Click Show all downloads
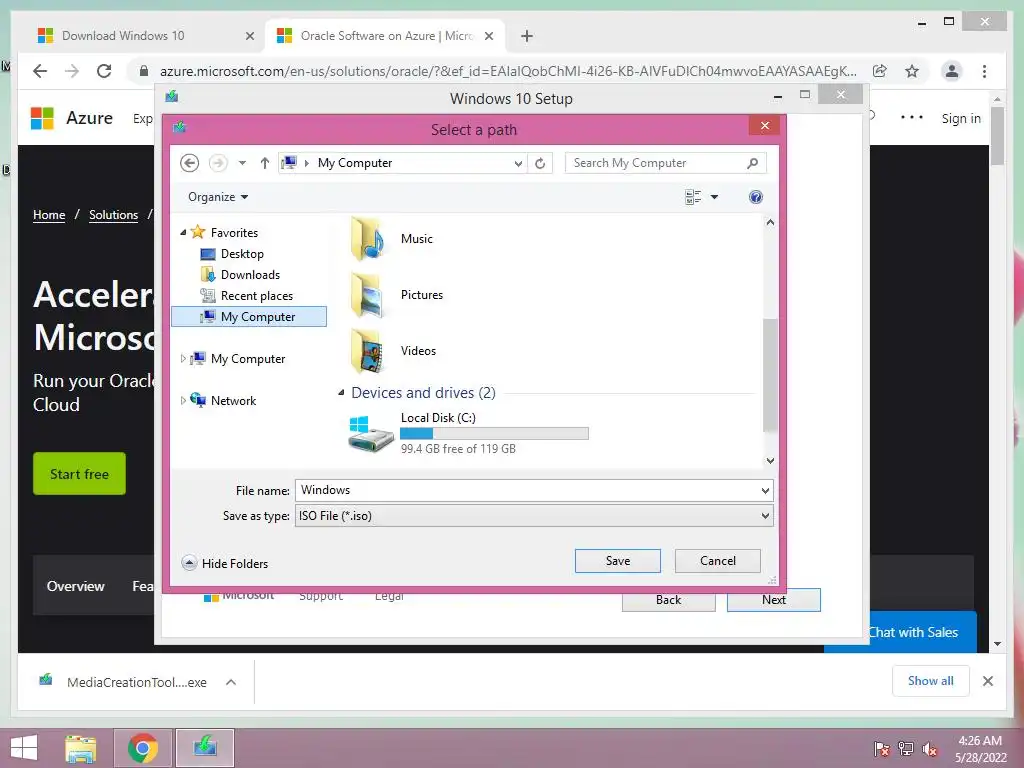The width and height of the screenshot is (1024, 768). pyautogui.click(x=931, y=681)
